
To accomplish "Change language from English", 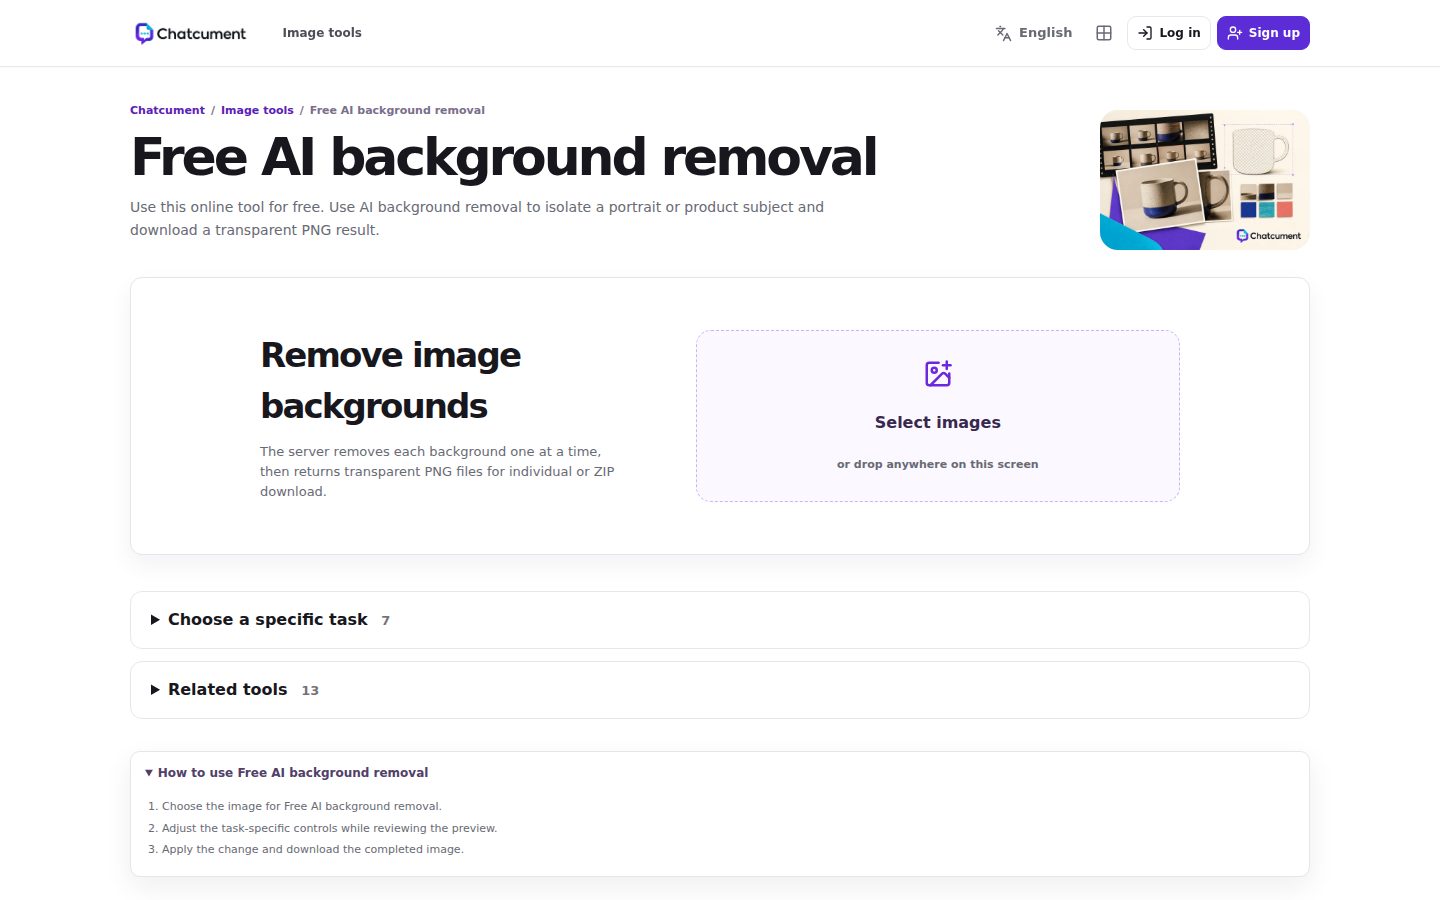I will pyautogui.click(x=1033, y=33).
